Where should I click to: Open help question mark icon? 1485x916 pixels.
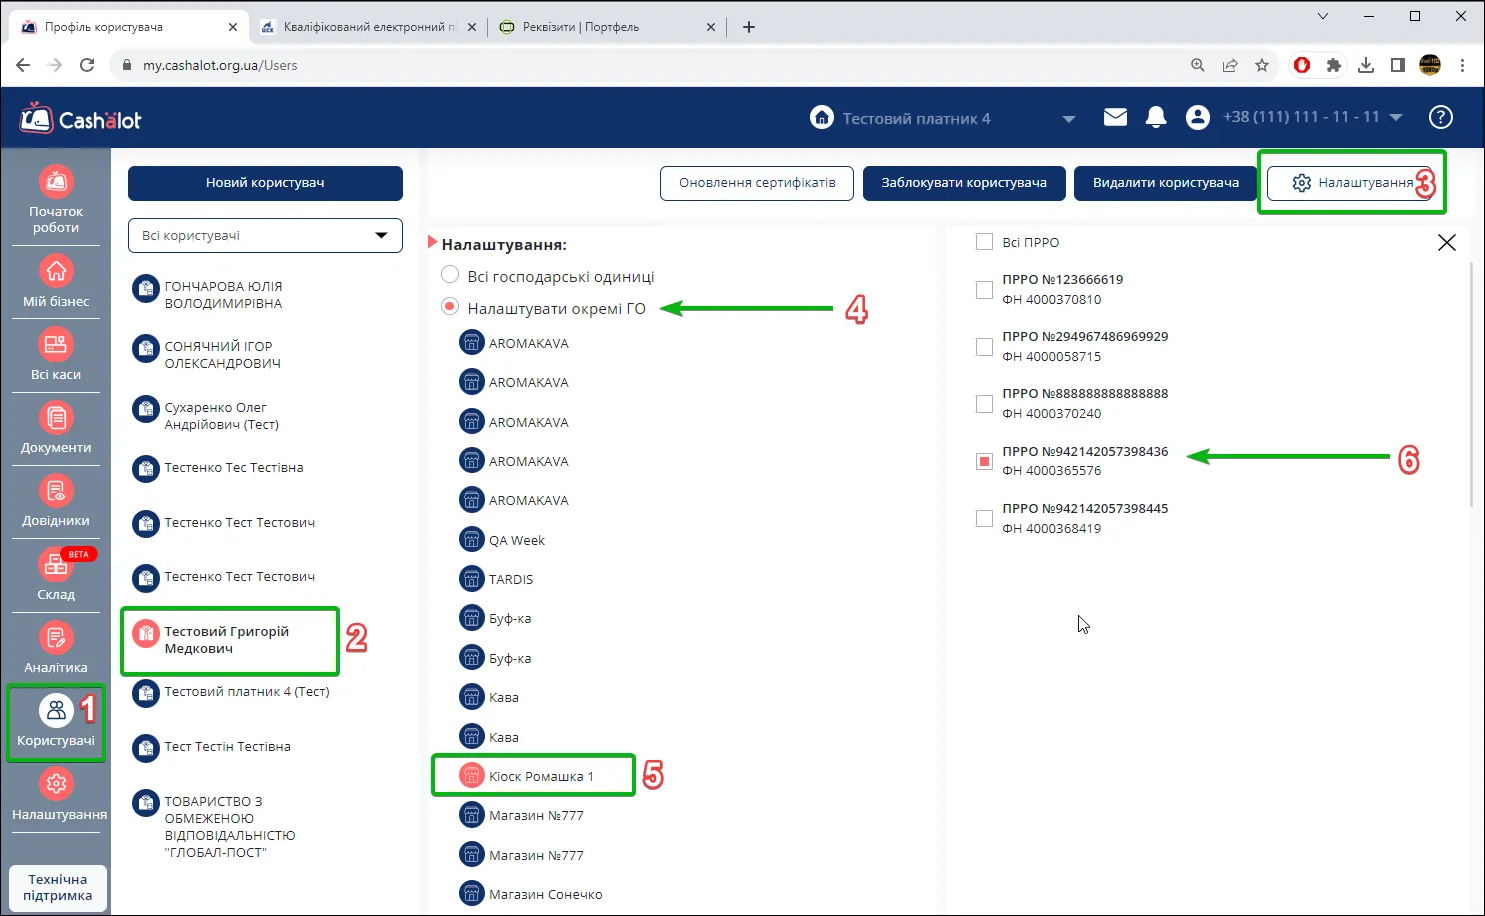click(x=1440, y=117)
